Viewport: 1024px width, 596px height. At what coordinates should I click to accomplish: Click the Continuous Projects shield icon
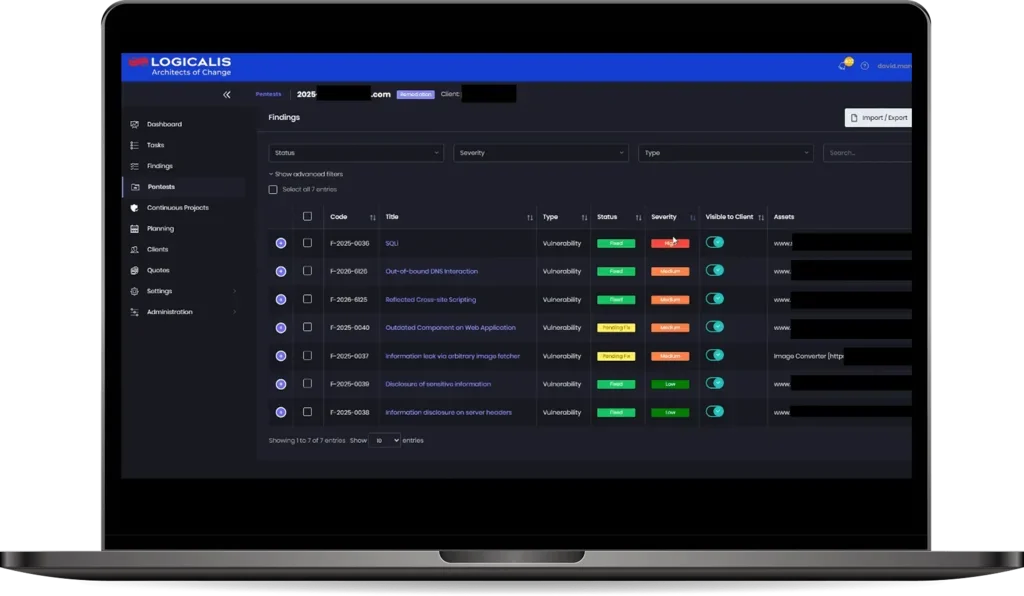coord(135,208)
